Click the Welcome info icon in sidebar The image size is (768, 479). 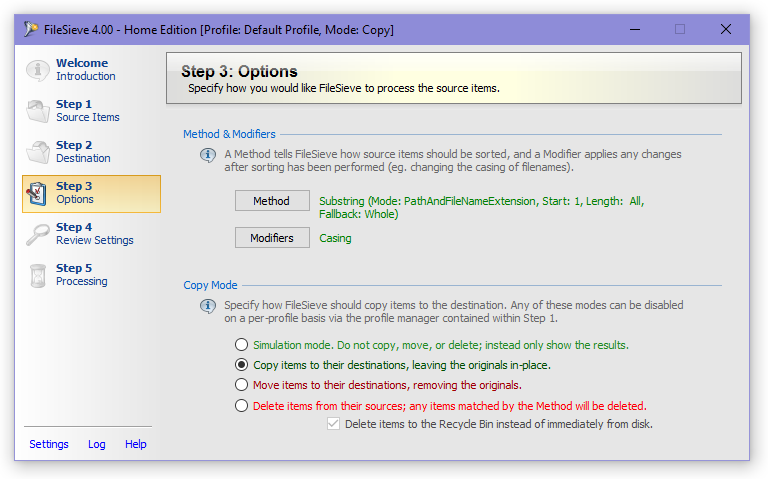pyautogui.click(x=38, y=70)
